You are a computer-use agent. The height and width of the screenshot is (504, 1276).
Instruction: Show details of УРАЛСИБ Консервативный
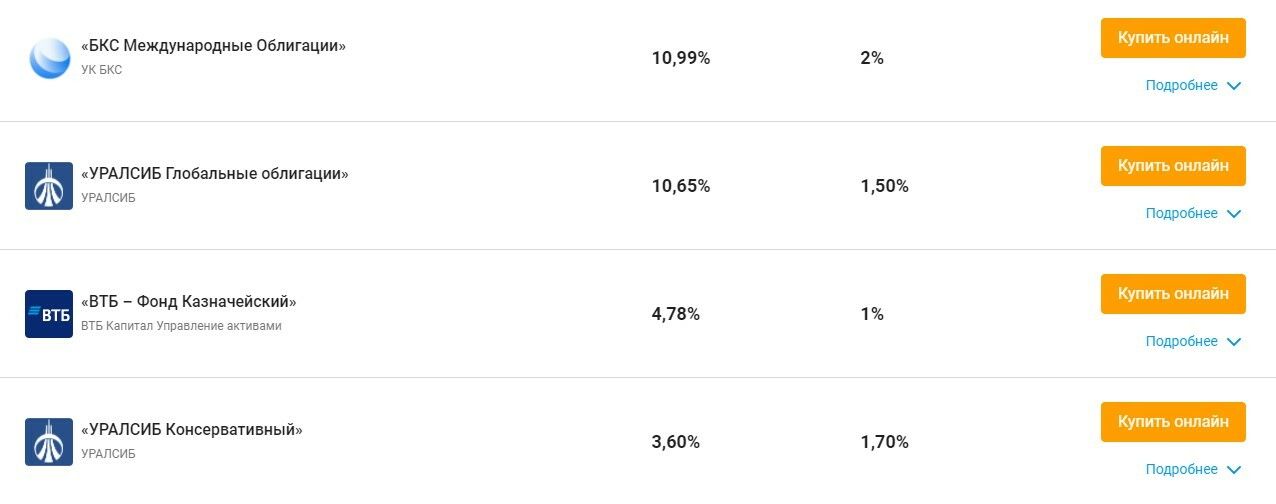click(1192, 470)
